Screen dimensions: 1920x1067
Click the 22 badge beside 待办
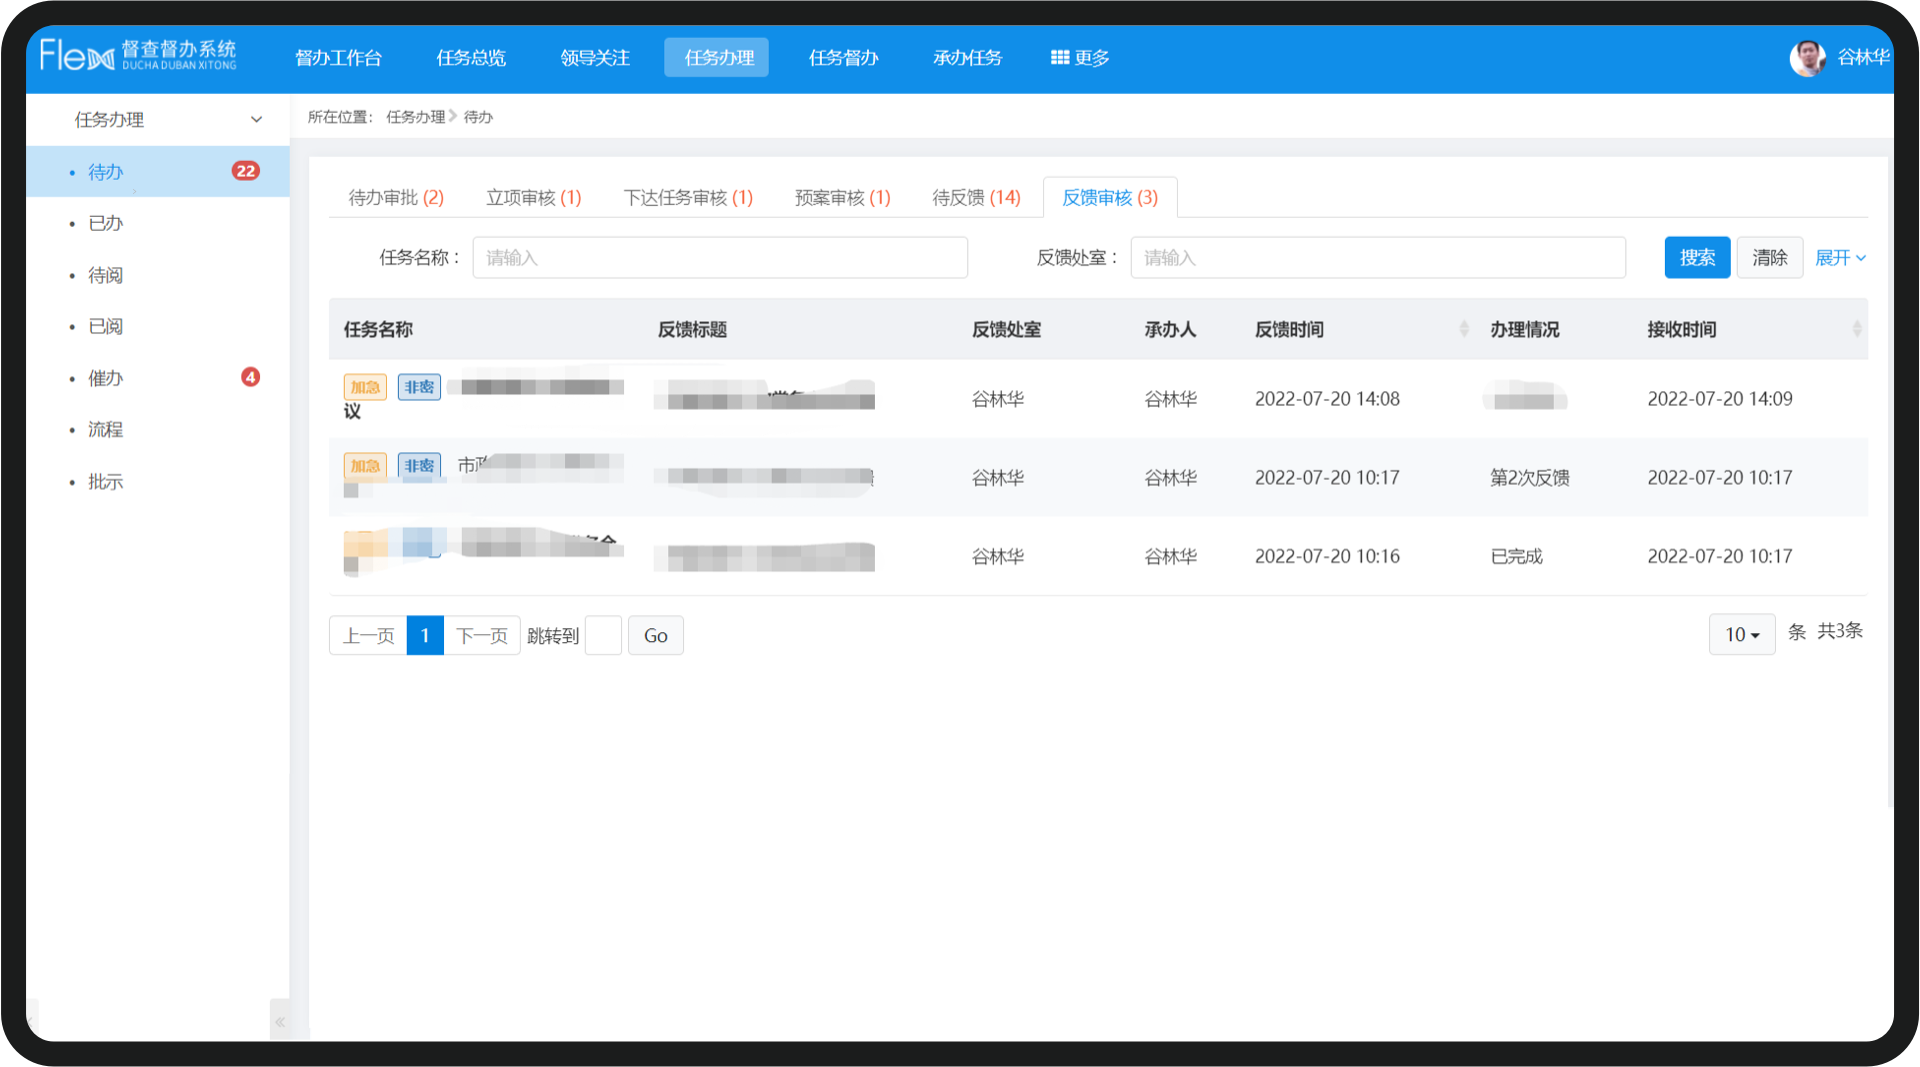(x=245, y=171)
